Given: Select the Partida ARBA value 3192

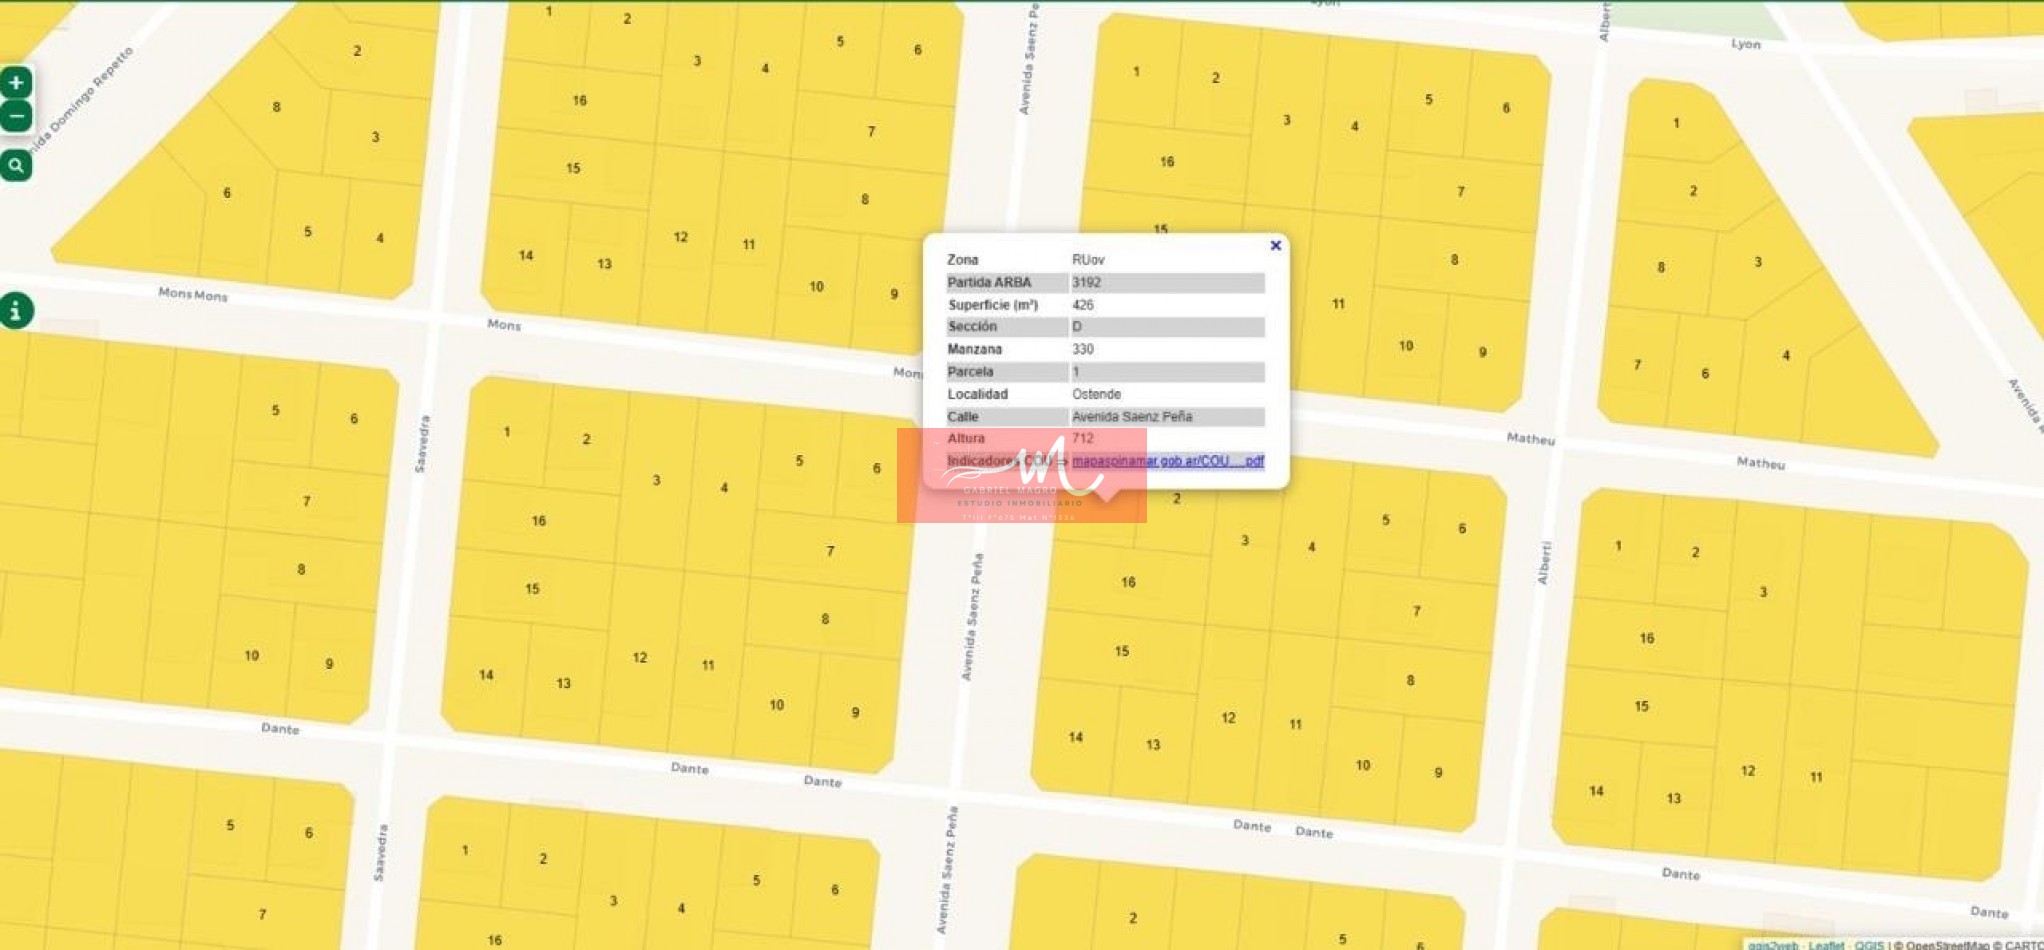Looking at the screenshot, I should tap(1086, 283).
